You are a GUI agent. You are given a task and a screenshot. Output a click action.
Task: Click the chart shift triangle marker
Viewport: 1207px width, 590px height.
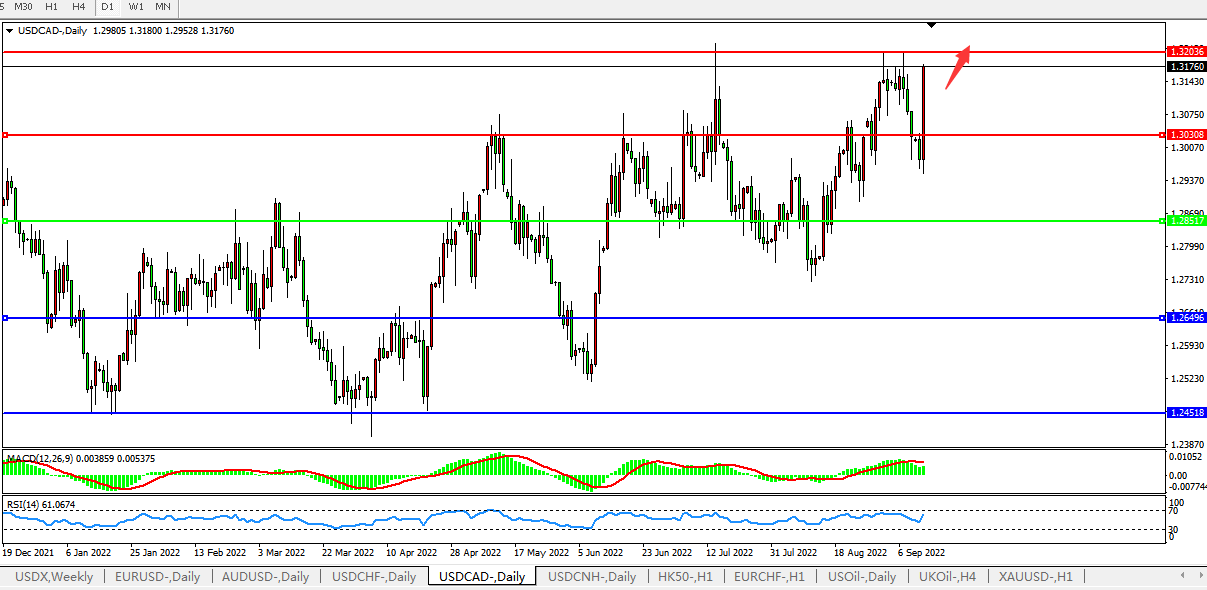(932, 24)
